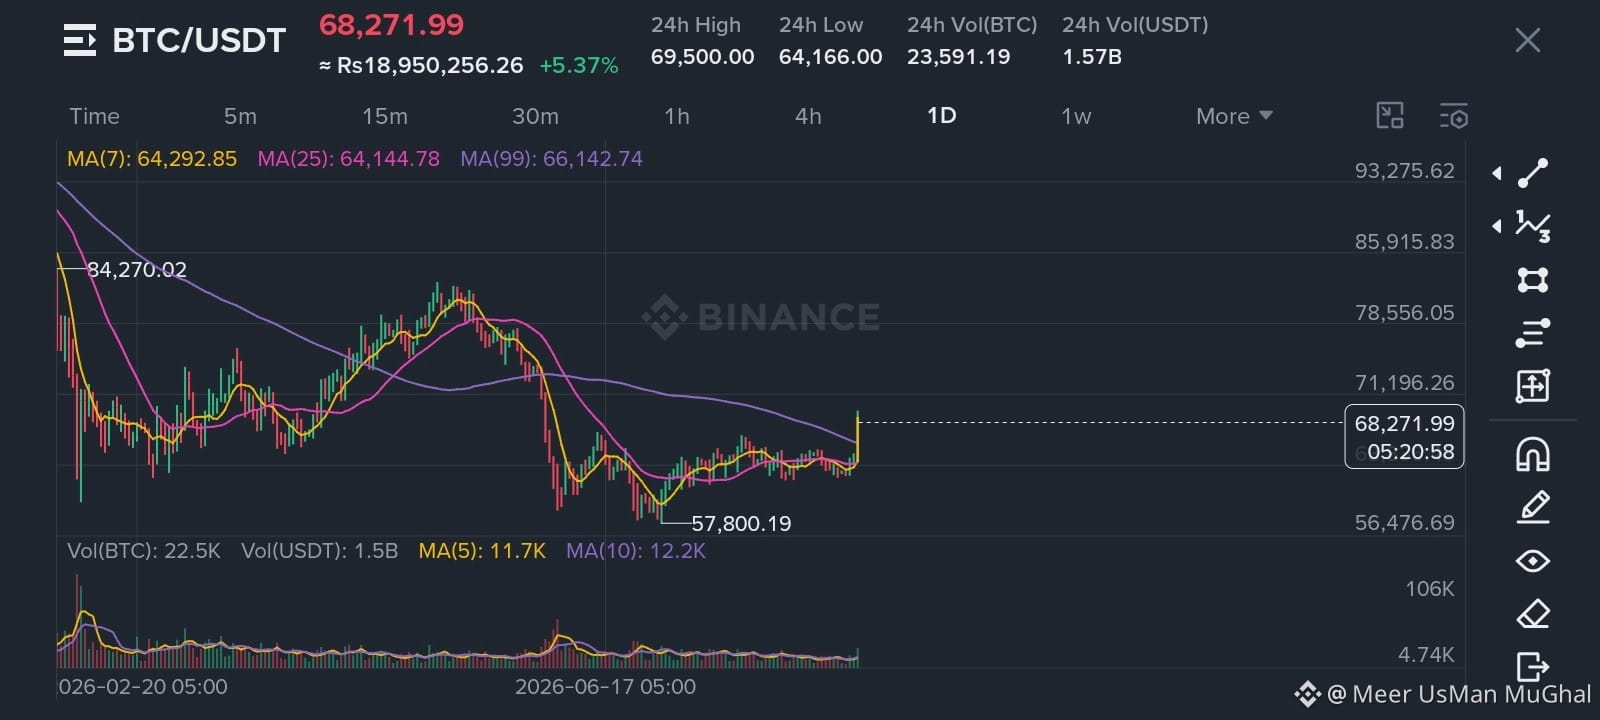Switch to the Time chart view
The height and width of the screenshot is (720, 1600).
(x=94, y=116)
